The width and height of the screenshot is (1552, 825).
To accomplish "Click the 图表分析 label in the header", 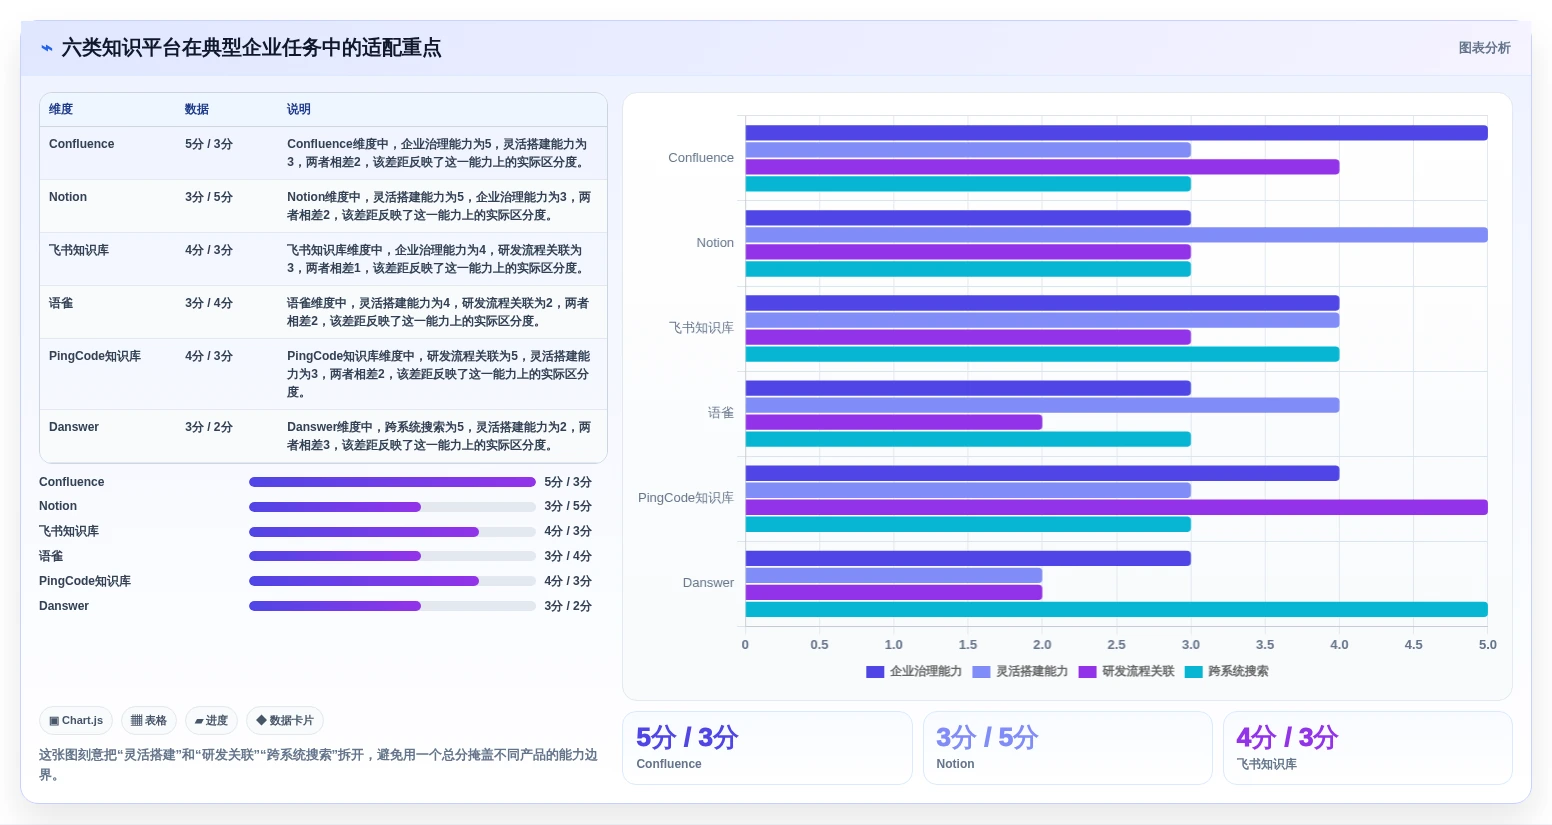I will click(x=1484, y=48).
